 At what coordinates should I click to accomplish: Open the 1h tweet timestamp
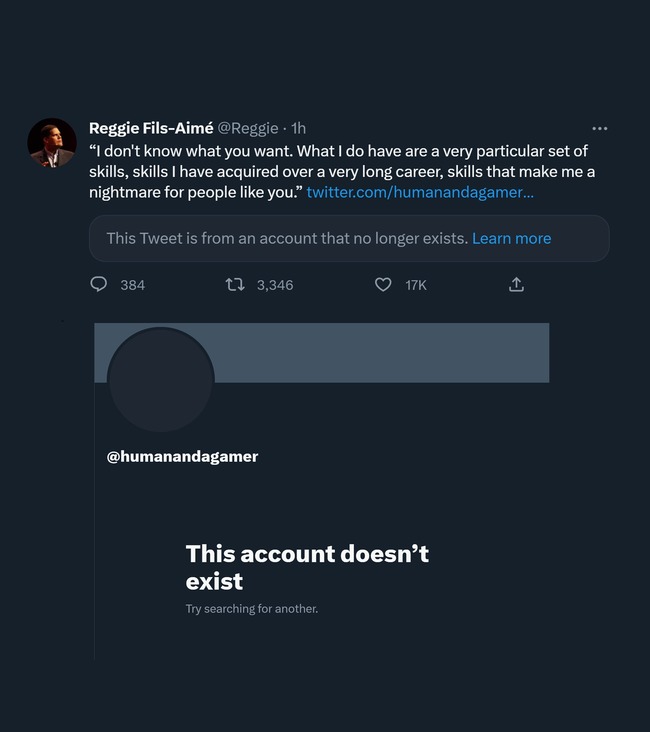point(298,128)
